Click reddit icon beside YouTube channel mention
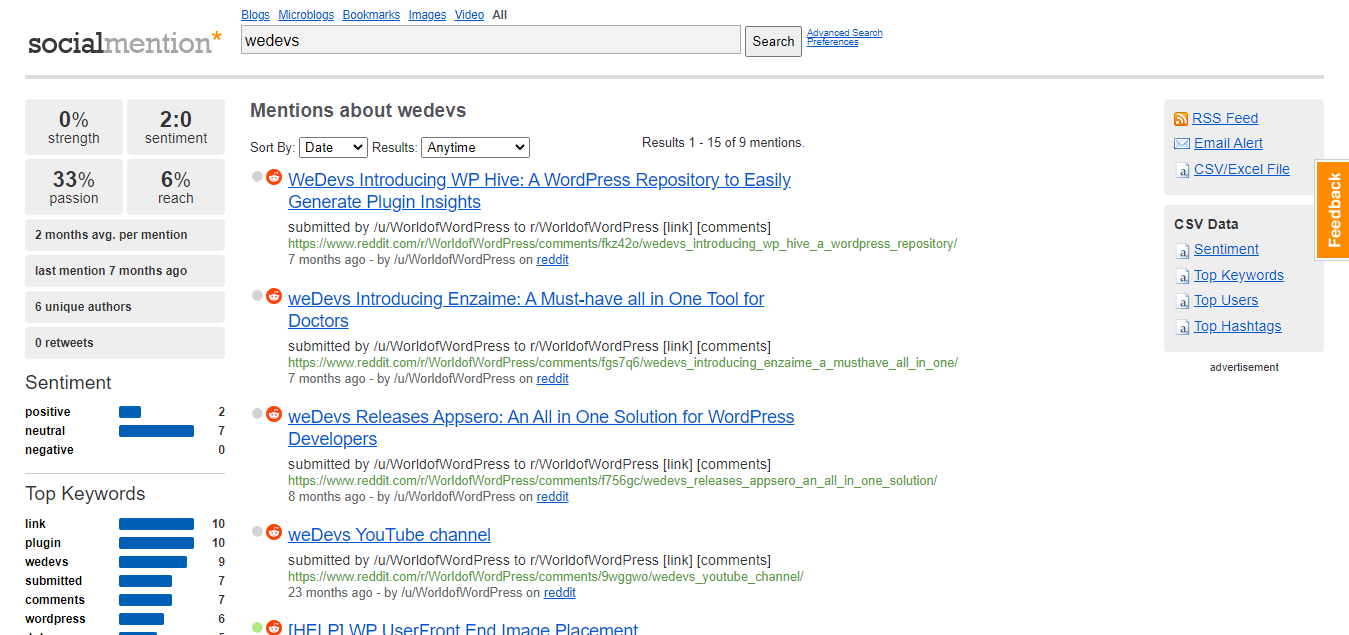The image size is (1349, 635). point(274,532)
